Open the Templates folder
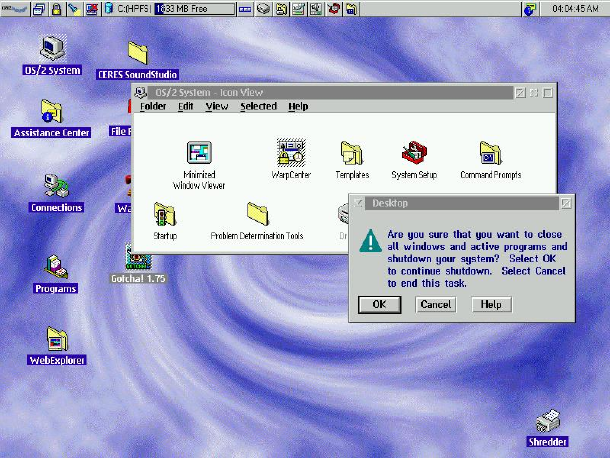Viewport: 610px width, 458px height. tap(352, 160)
